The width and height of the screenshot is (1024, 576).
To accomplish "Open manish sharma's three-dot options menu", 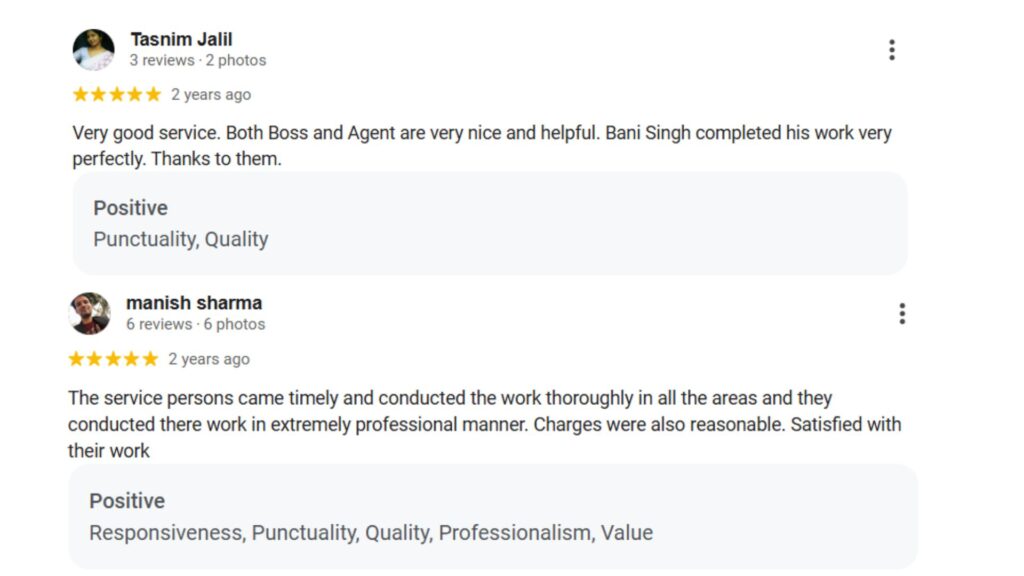I will [x=901, y=314].
